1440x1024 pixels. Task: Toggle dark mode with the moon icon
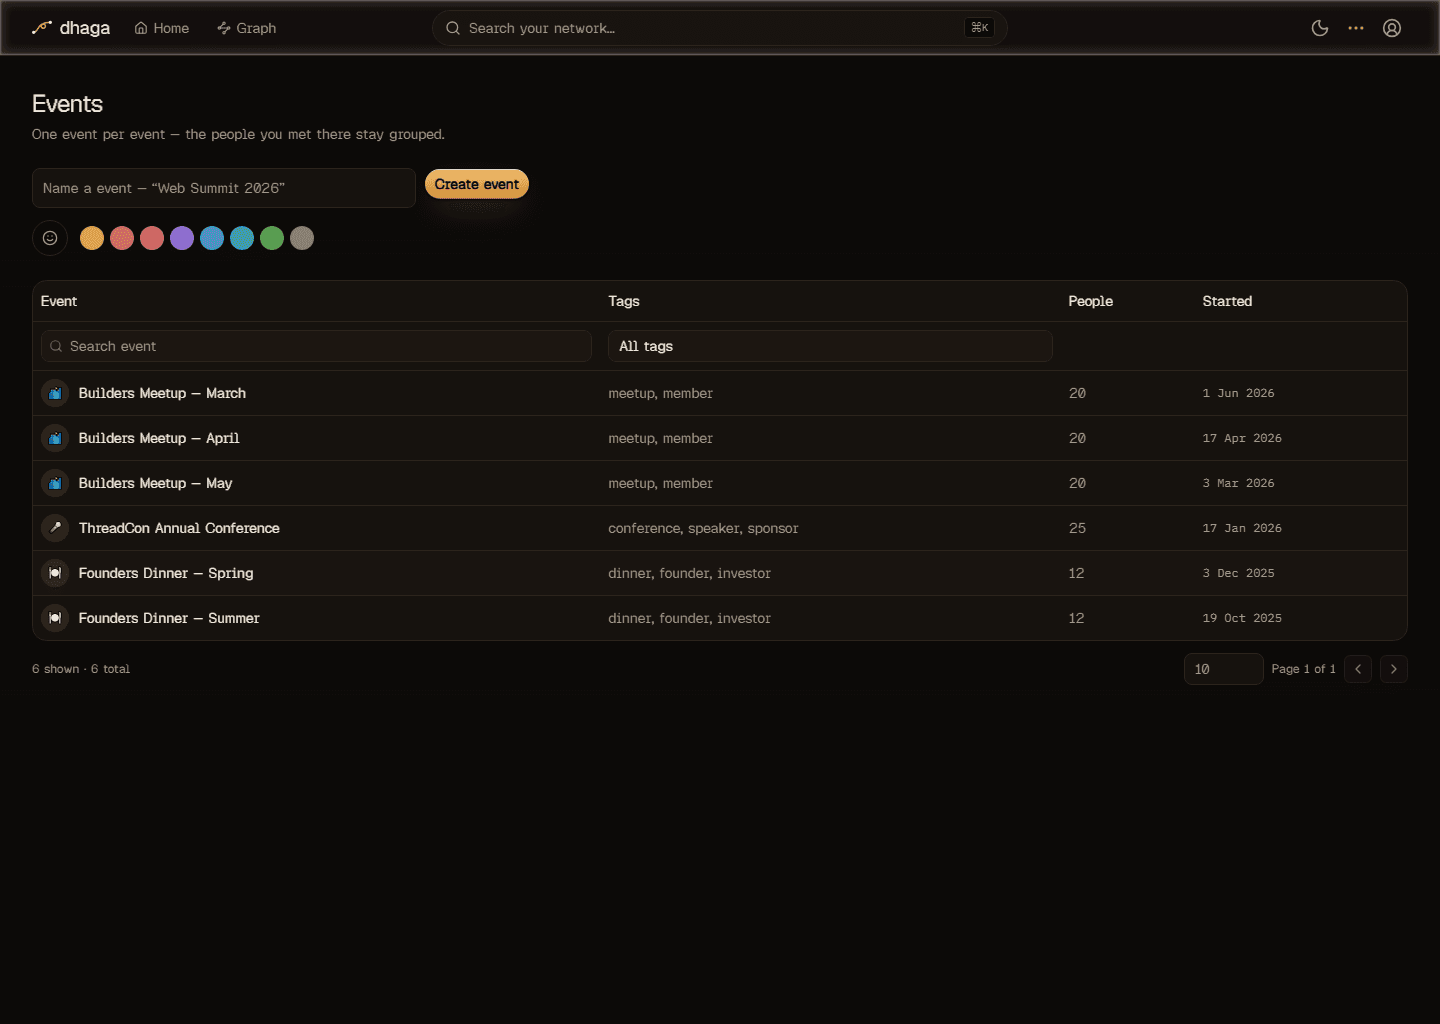pyautogui.click(x=1320, y=28)
